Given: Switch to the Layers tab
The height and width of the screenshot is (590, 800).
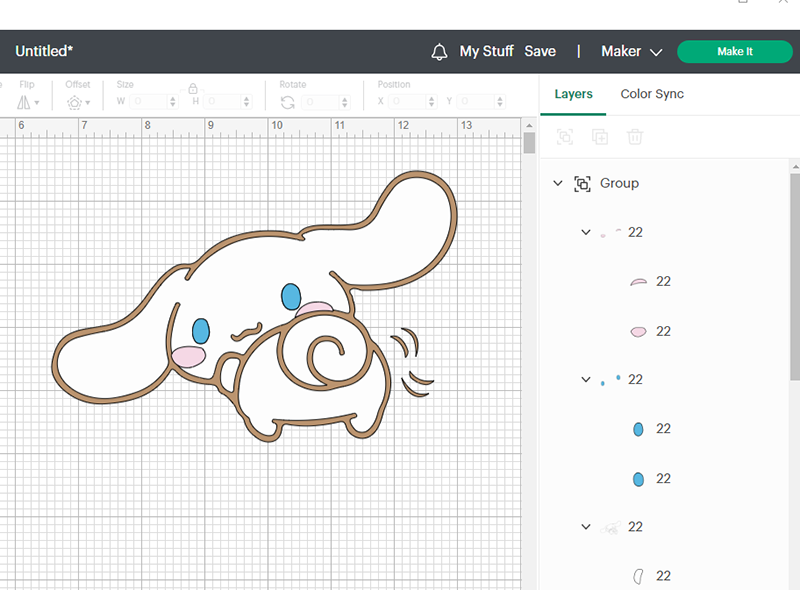Looking at the screenshot, I should pos(573,94).
